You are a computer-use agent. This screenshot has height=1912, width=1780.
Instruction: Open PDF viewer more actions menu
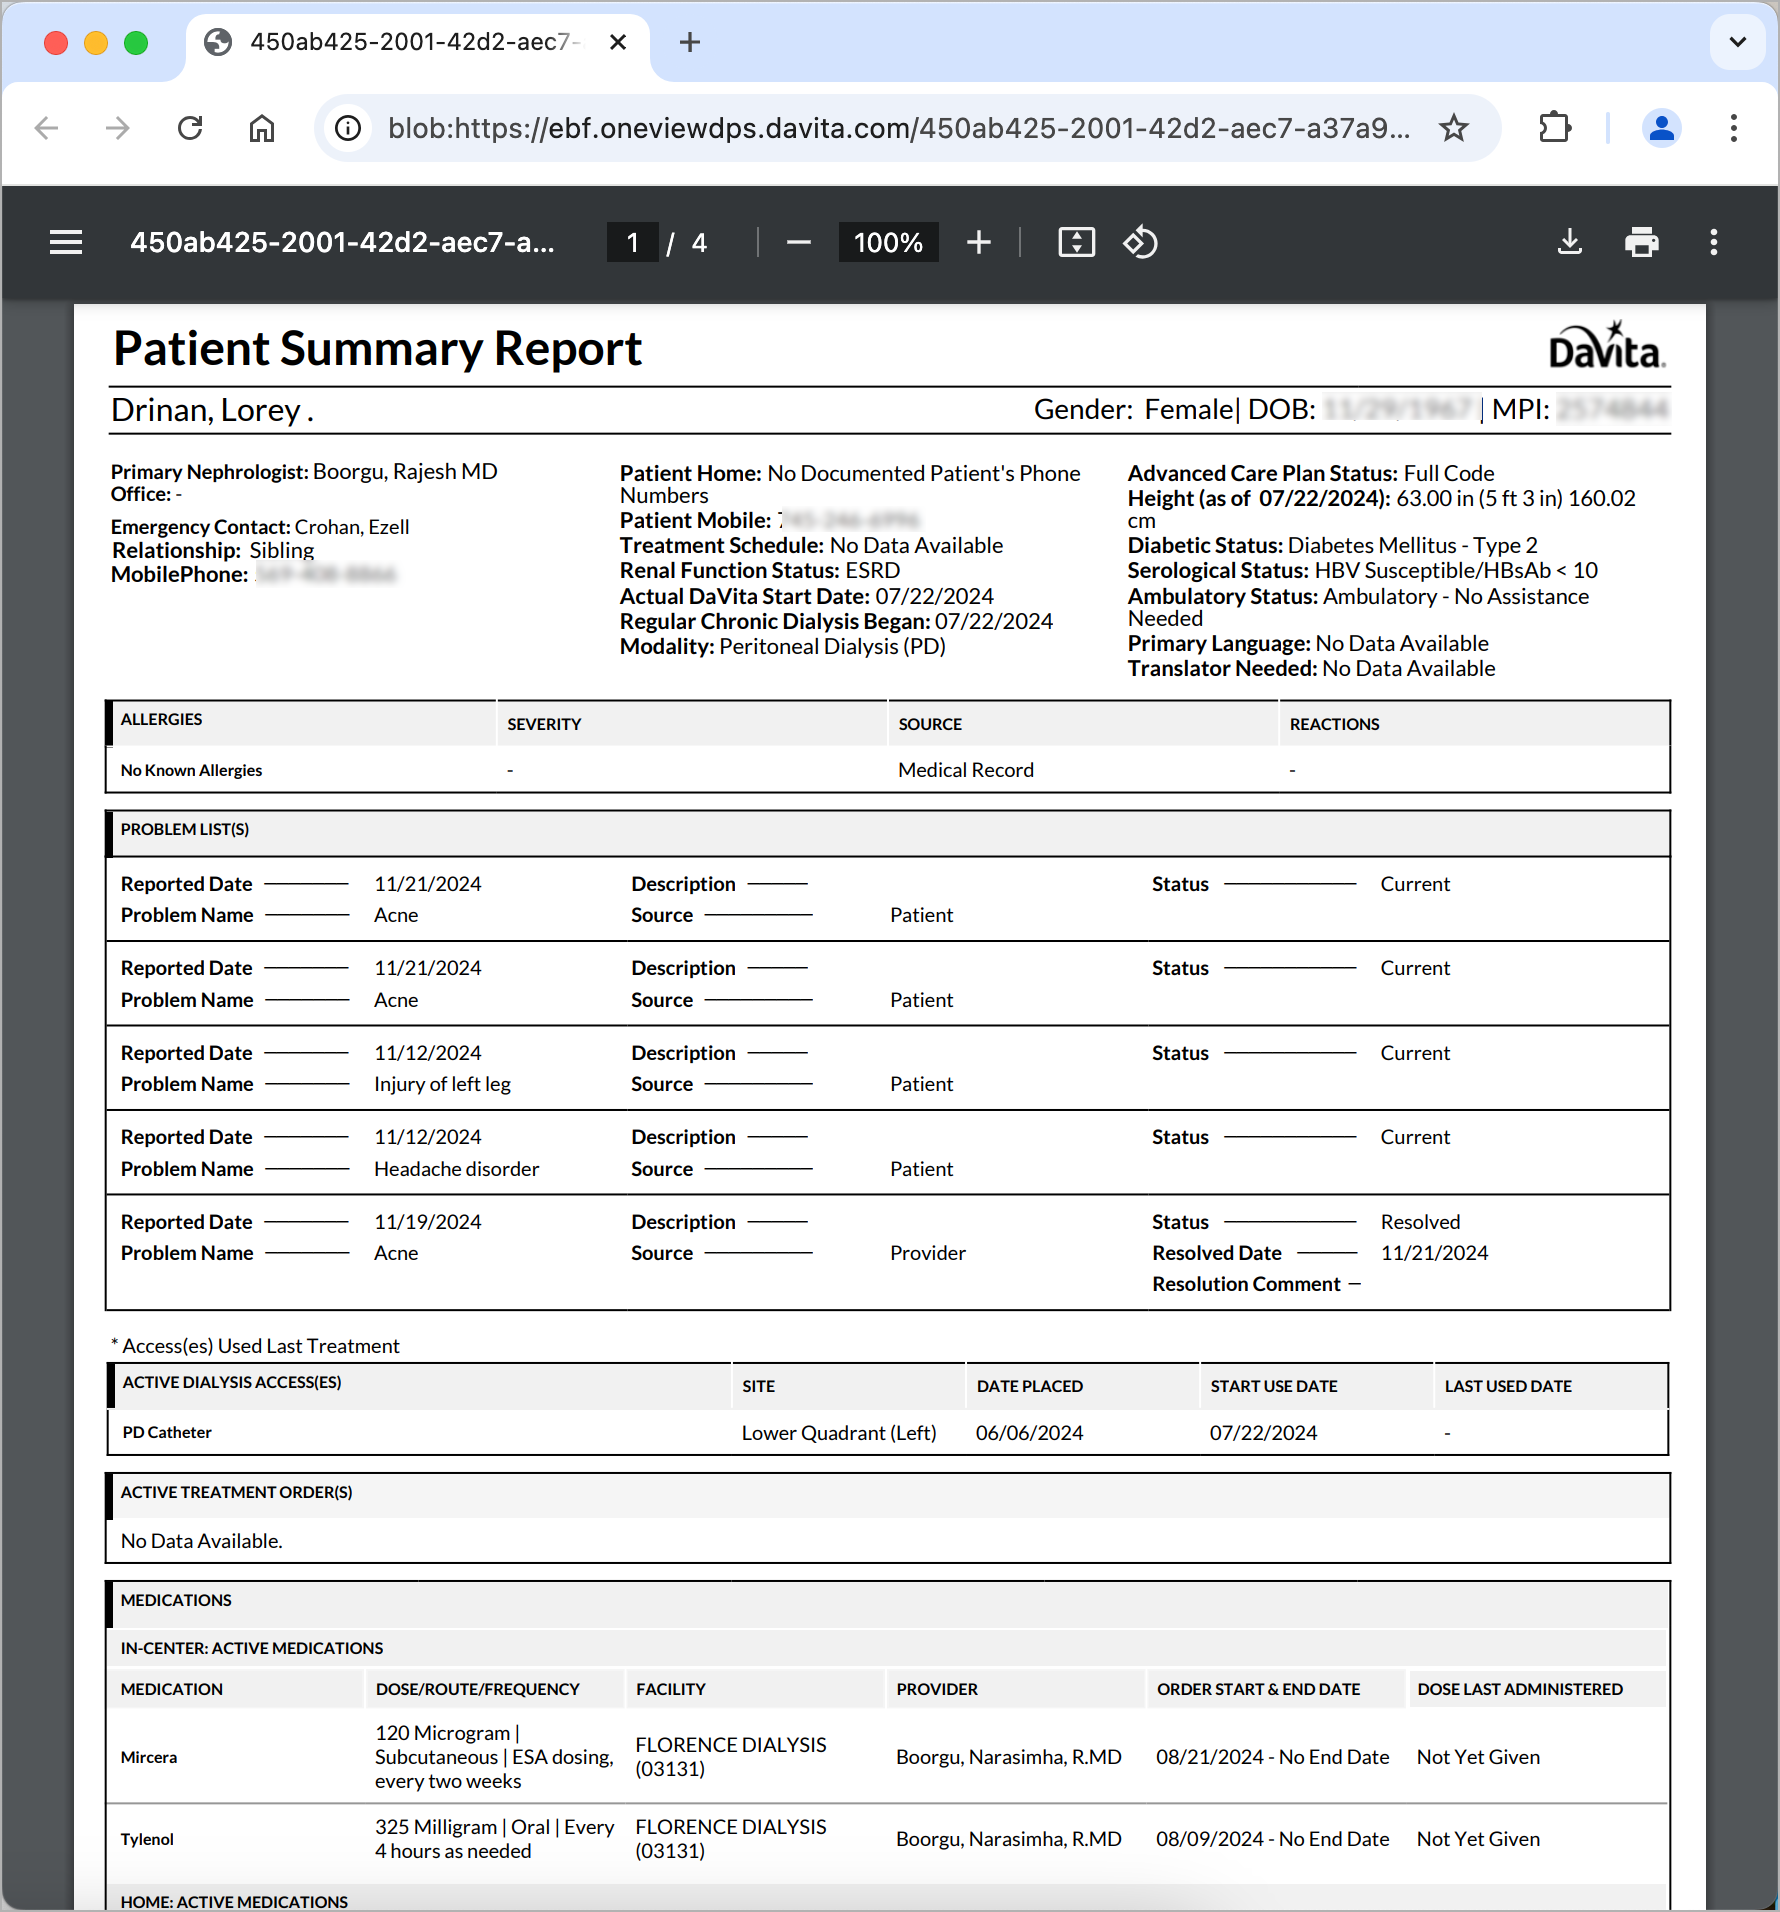coord(1713,242)
